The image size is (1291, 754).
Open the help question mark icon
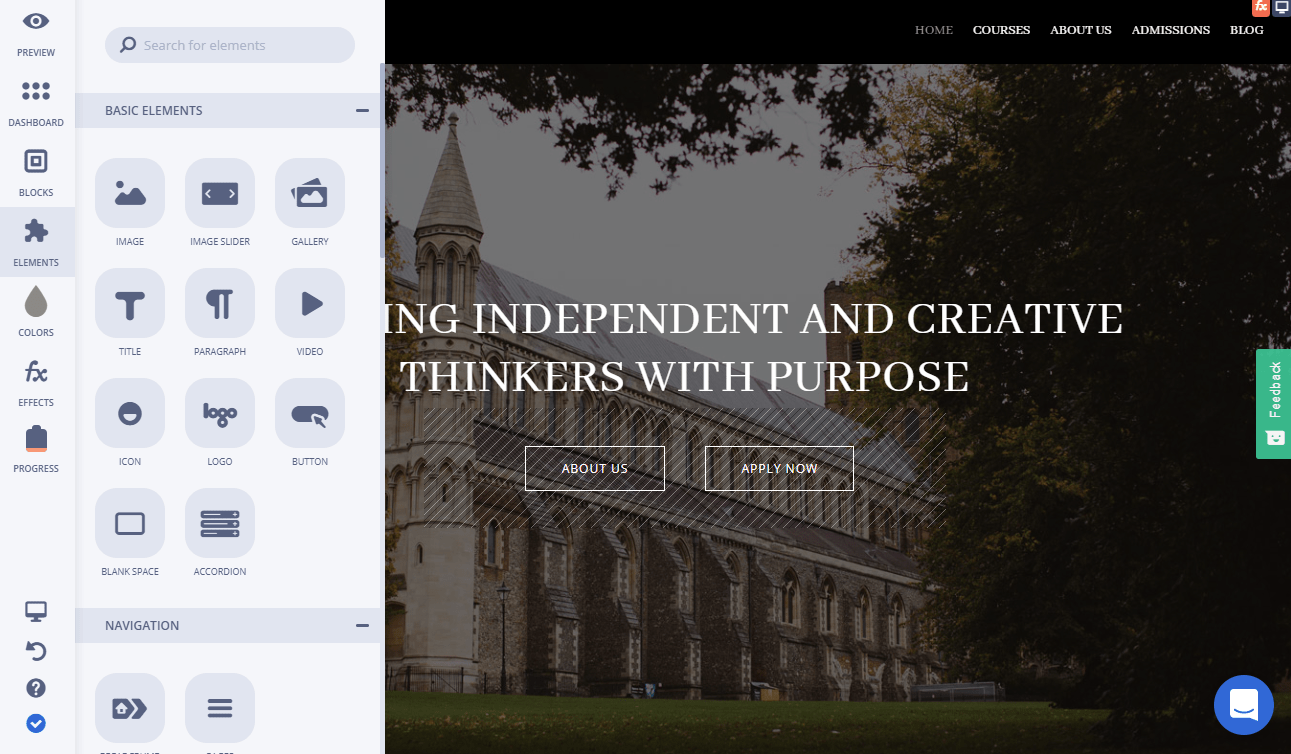36,688
